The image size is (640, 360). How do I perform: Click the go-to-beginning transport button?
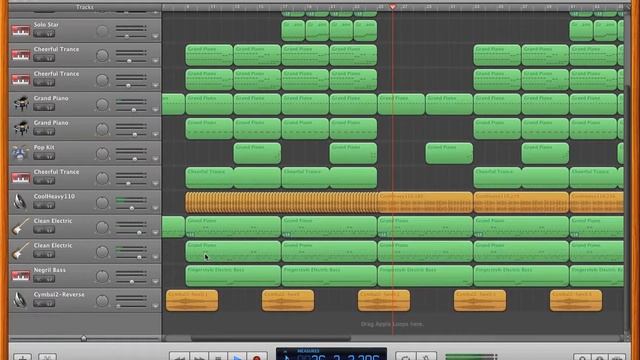(218, 357)
